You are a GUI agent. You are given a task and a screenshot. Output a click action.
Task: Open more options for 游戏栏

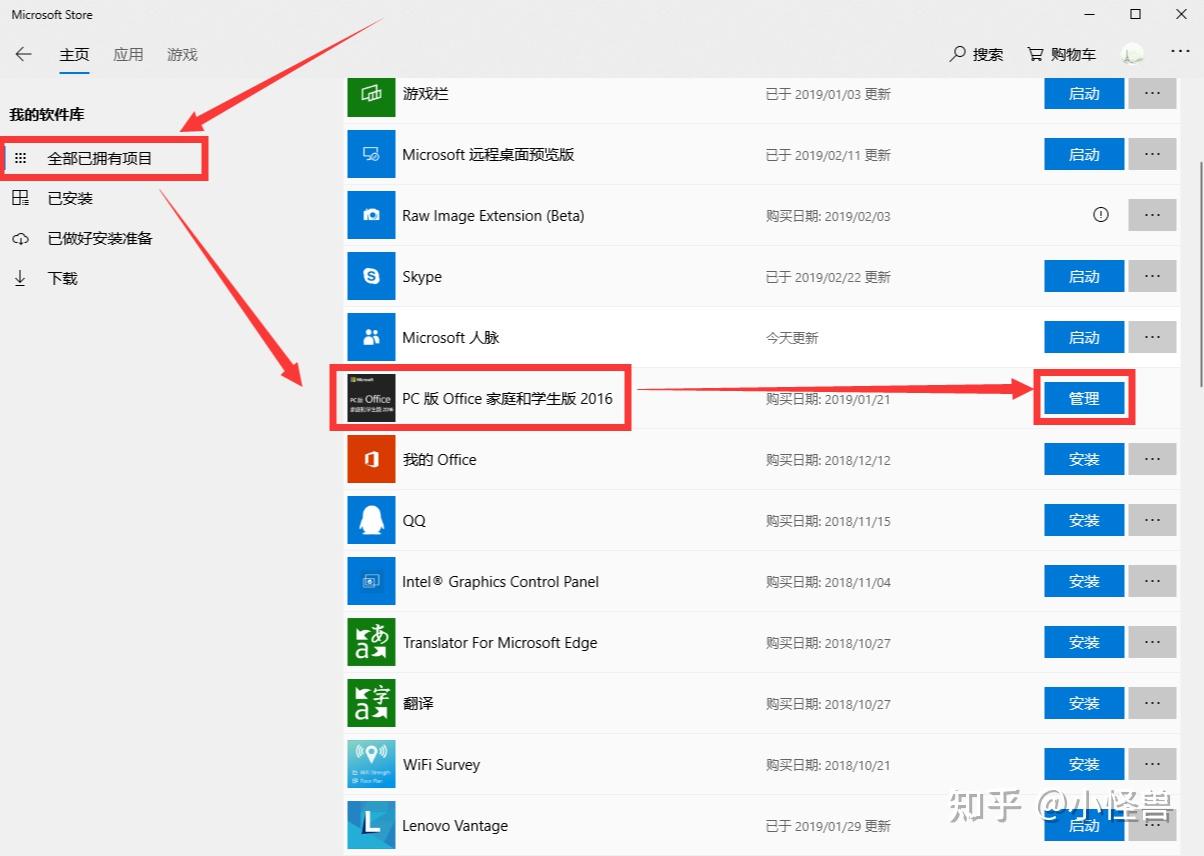(x=1152, y=94)
